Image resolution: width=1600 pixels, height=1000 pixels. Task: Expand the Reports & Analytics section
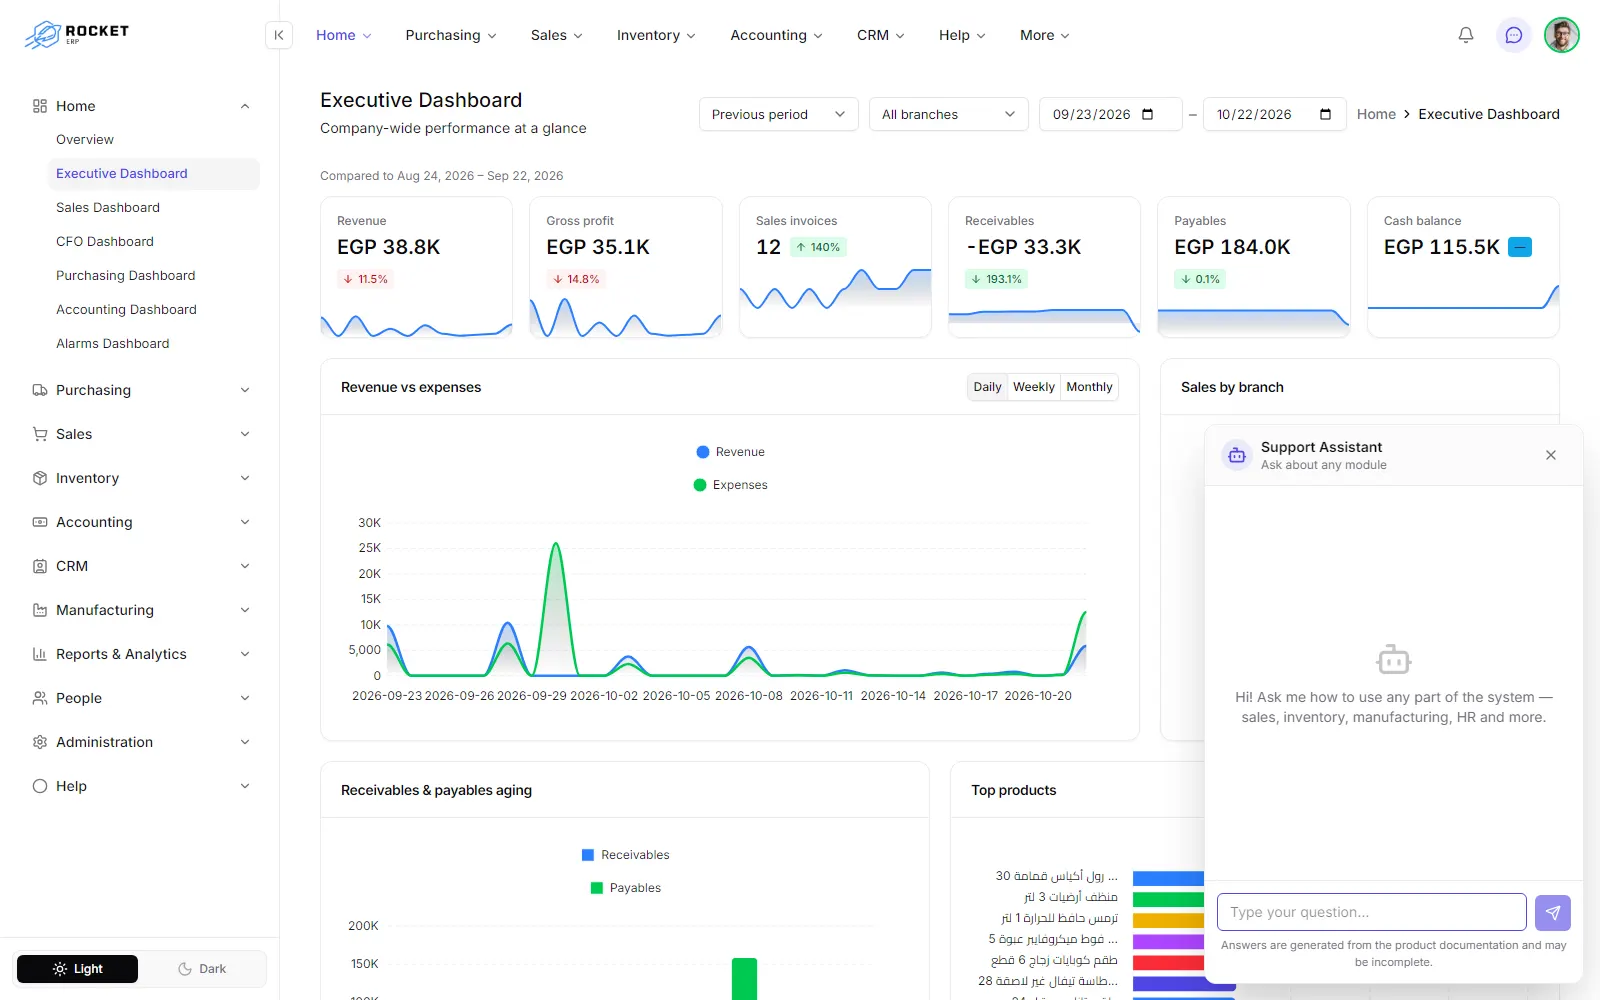140,654
